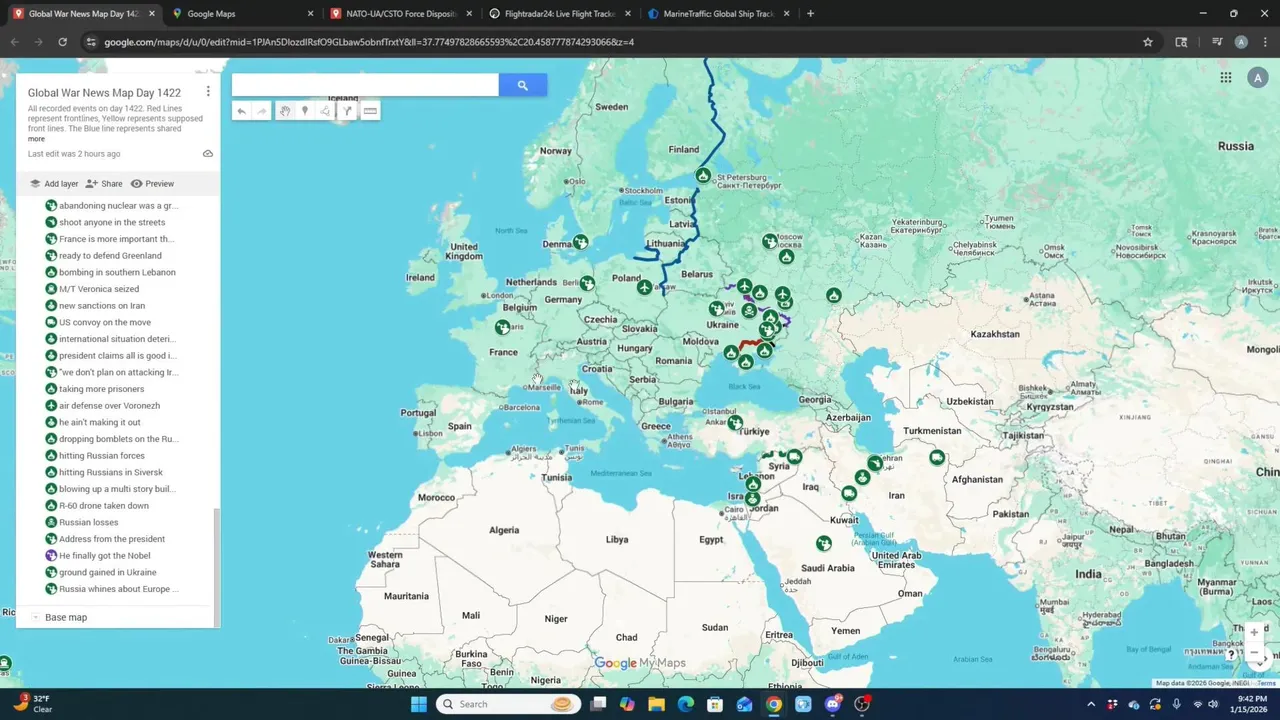This screenshot has height=720, width=1280.
Task: Open the map help question mark
Action: (1231, 655)
